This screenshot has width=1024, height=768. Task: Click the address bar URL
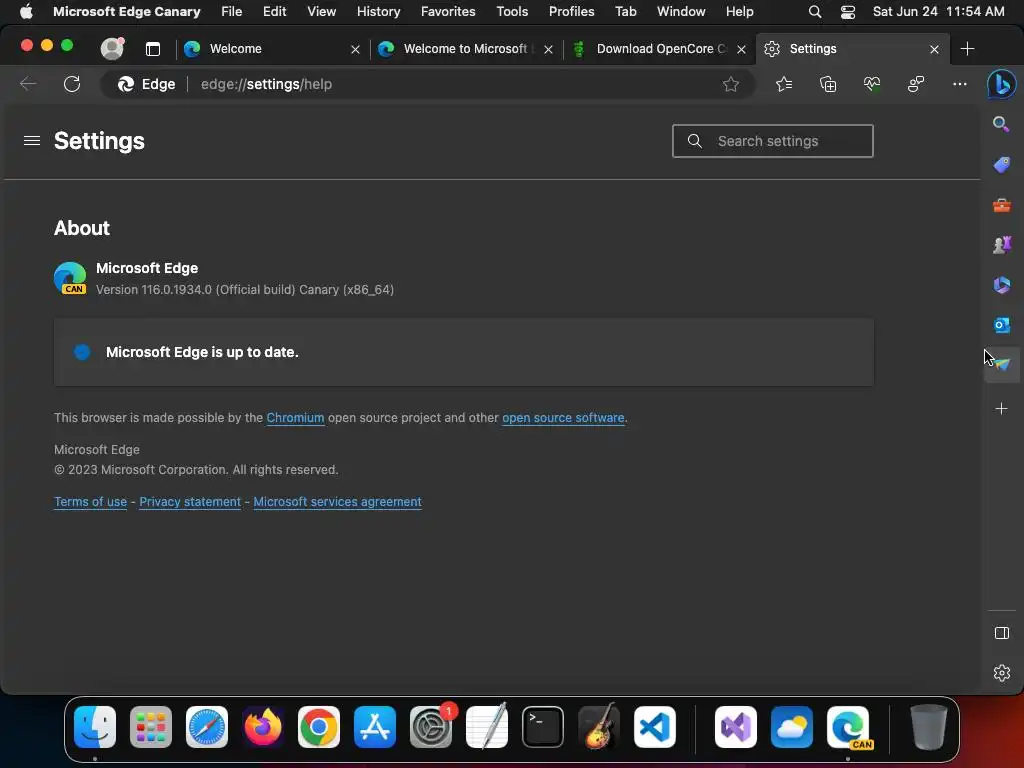click(266, 84)
